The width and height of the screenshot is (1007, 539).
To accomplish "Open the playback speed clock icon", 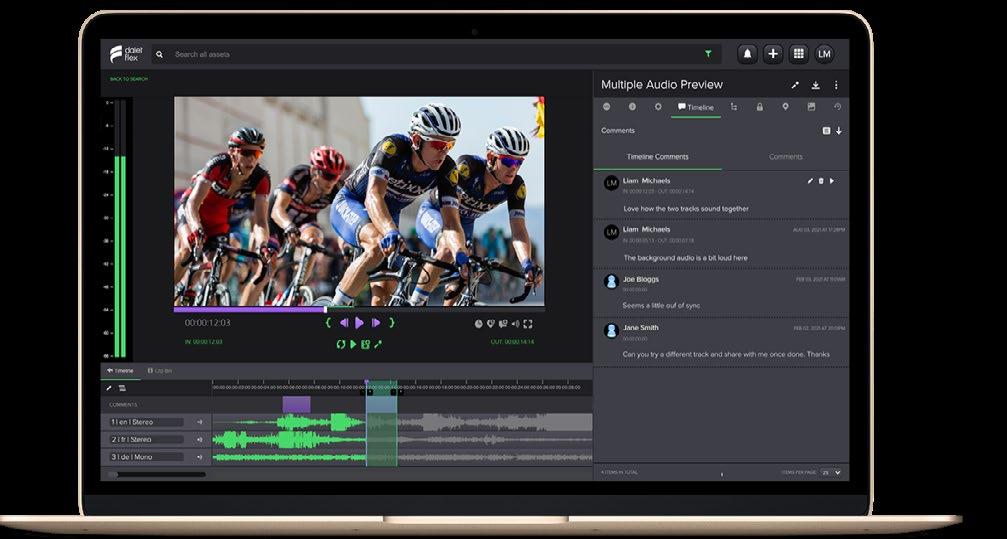I will tap(478, 324).
